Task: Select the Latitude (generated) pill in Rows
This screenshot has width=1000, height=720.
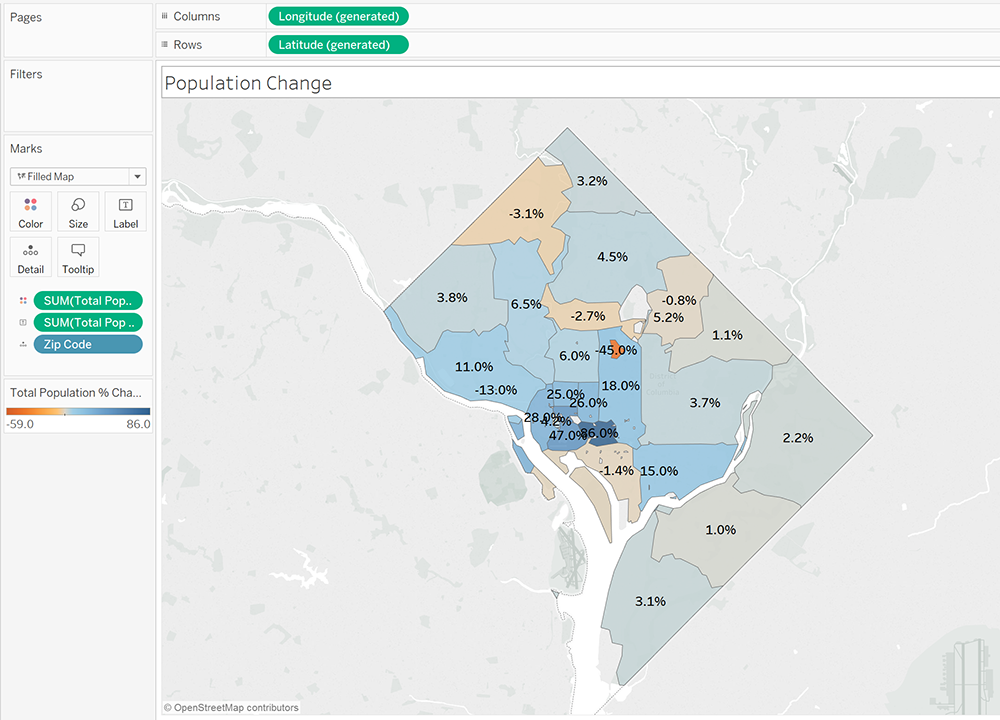Action: pos(338,45)
